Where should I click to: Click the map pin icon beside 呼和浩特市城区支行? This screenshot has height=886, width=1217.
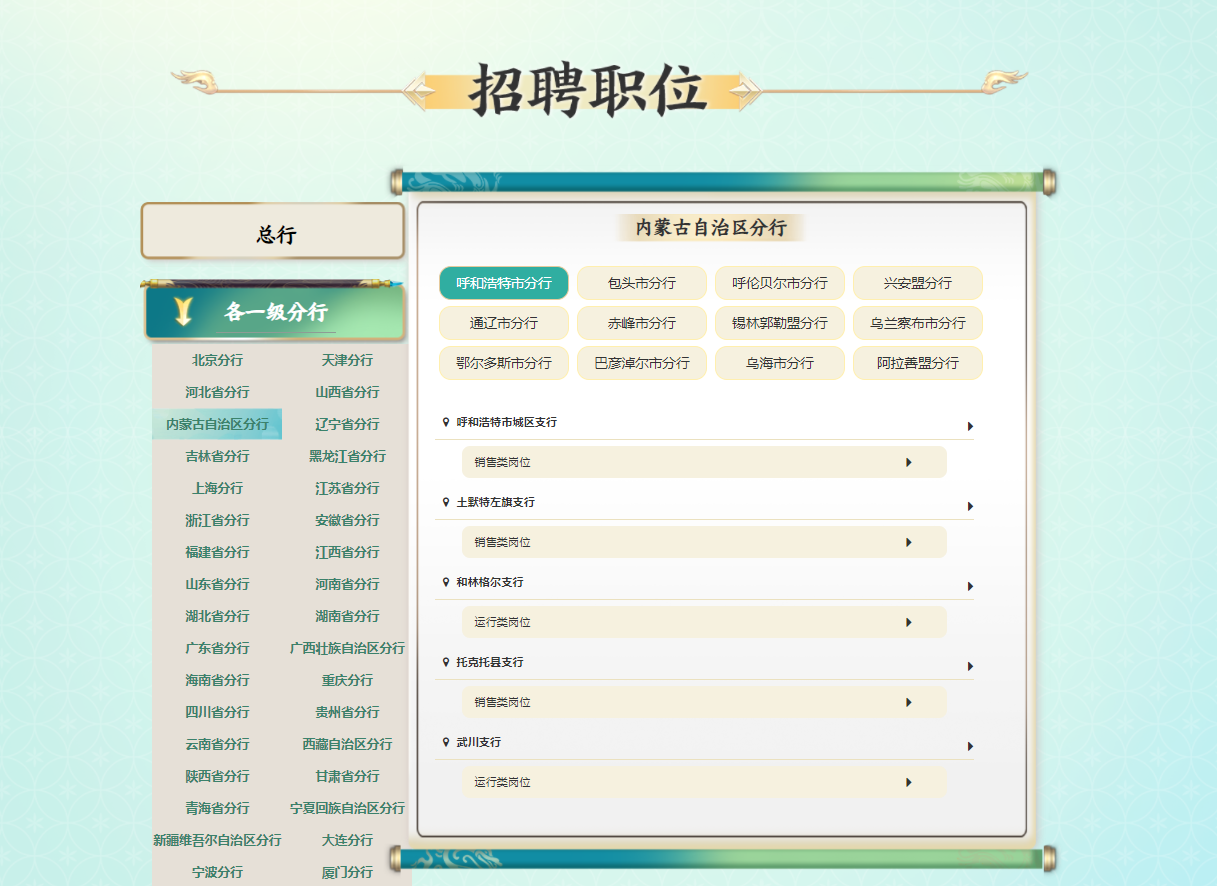446,422
